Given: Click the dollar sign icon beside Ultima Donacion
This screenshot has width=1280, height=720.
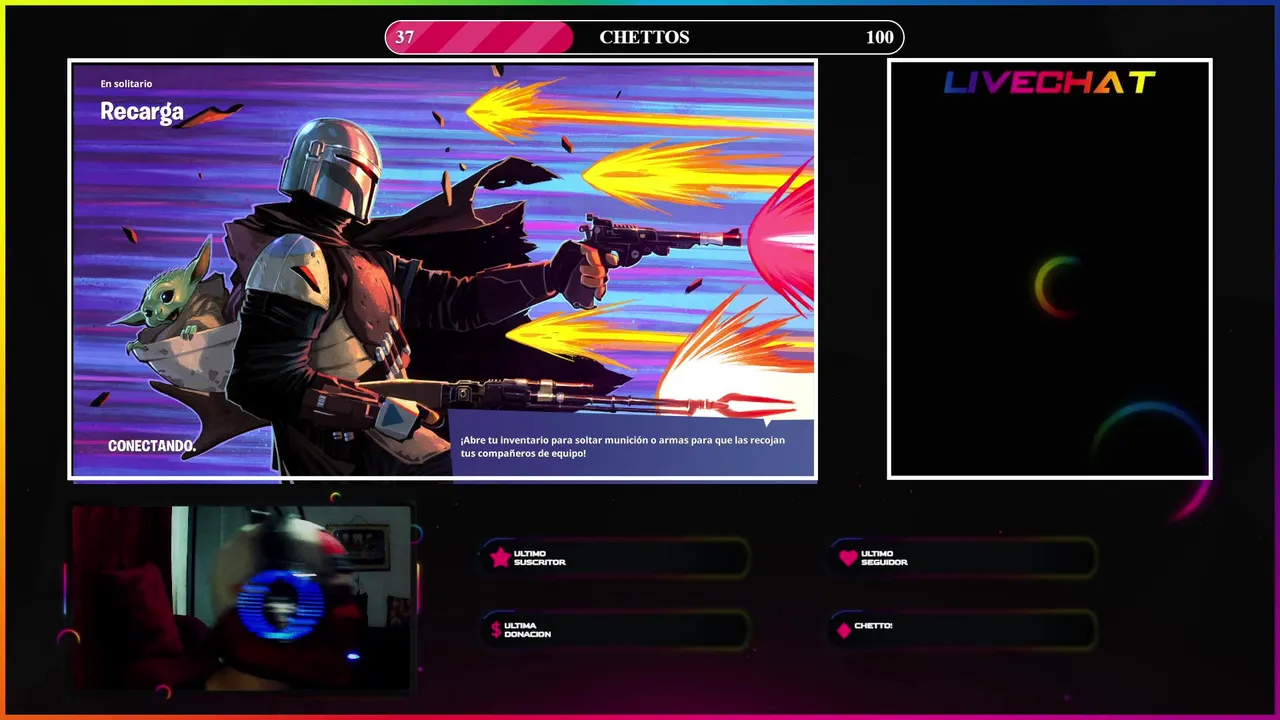Looking at the screenshot, I should pyautogui.click(x=496, y=630).
